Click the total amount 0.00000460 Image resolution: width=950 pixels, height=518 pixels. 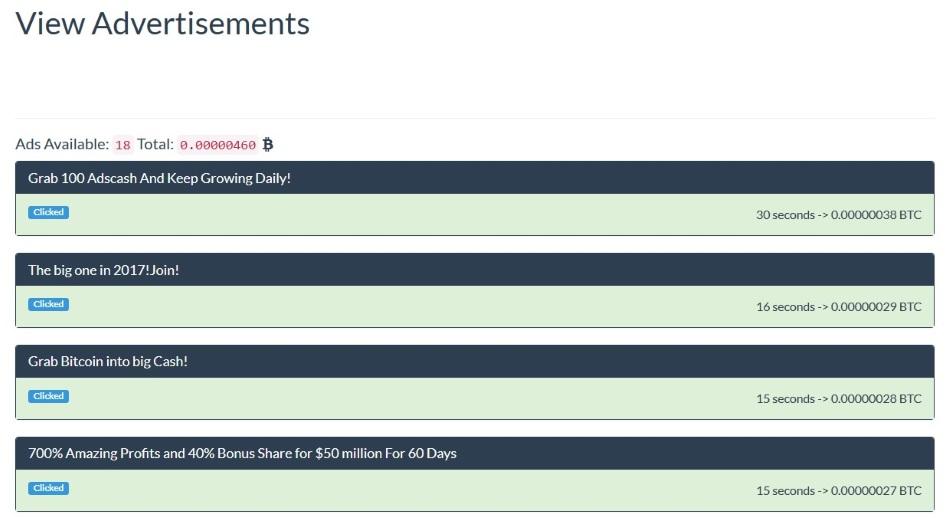(218, 145)
